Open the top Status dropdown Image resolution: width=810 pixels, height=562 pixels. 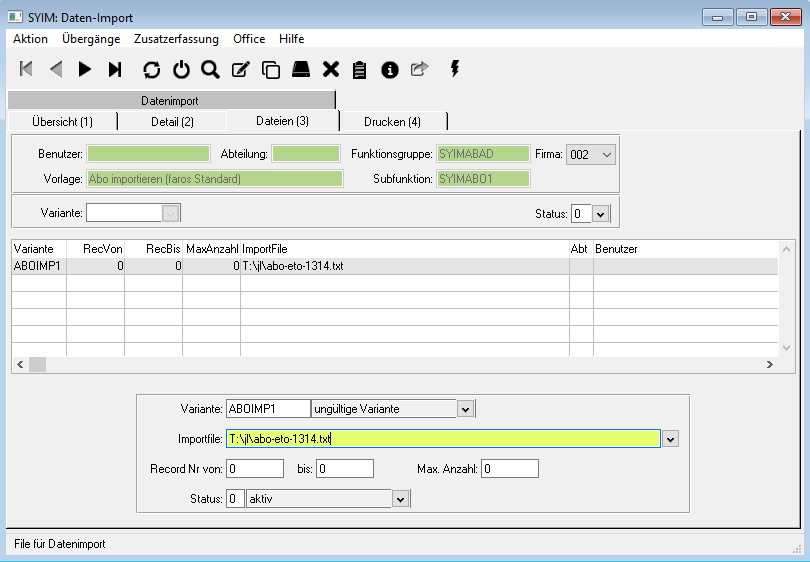[x=600, y=213]
